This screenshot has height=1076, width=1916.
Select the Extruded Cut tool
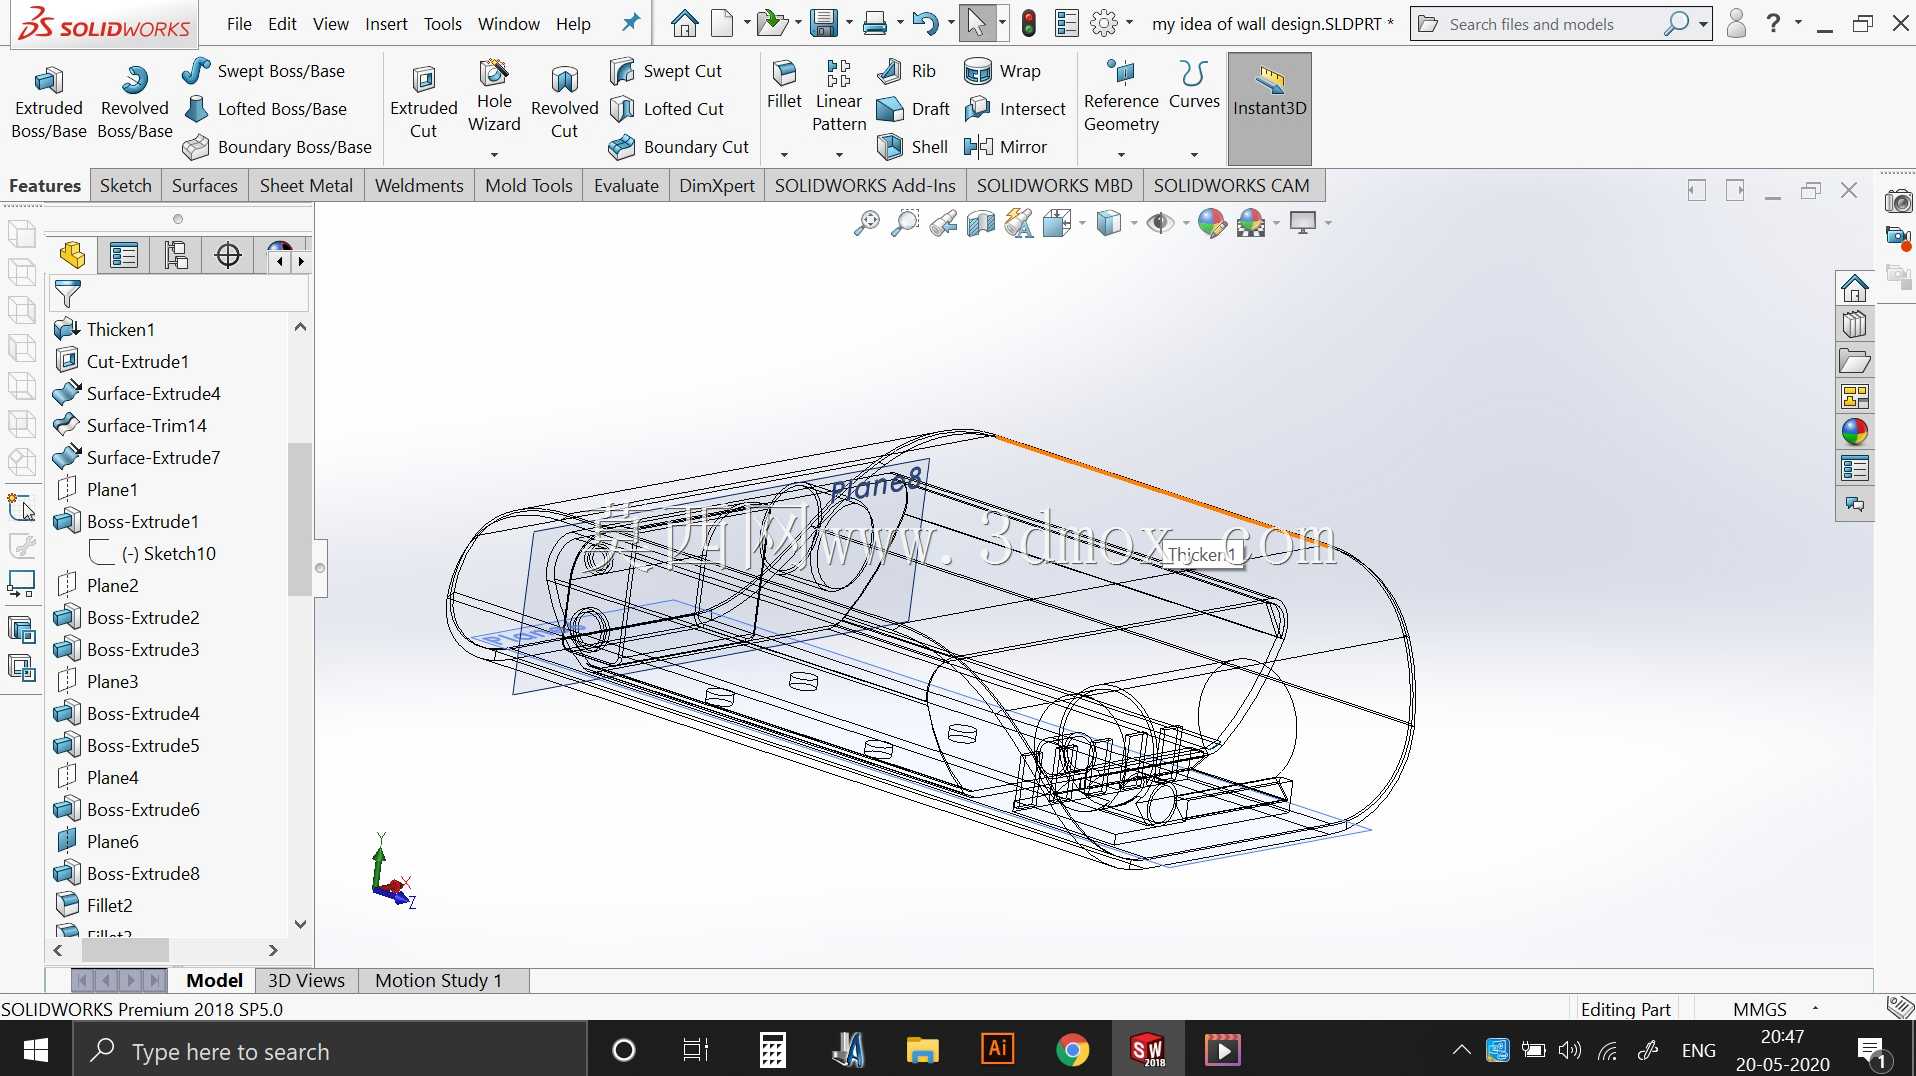[x=423, y=102]
